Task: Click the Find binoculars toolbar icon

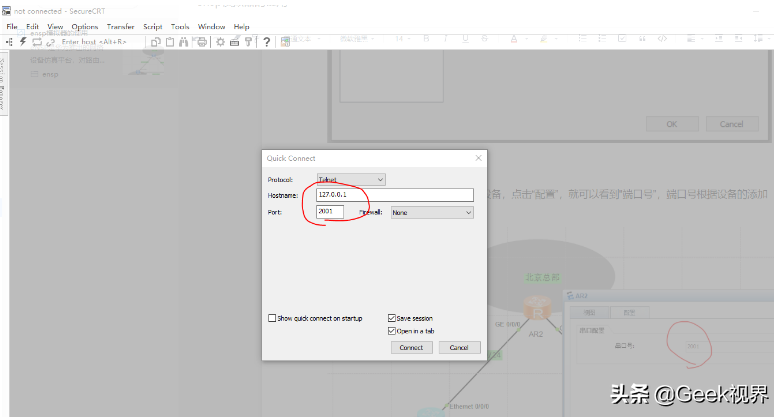Action: coord(184,42)
